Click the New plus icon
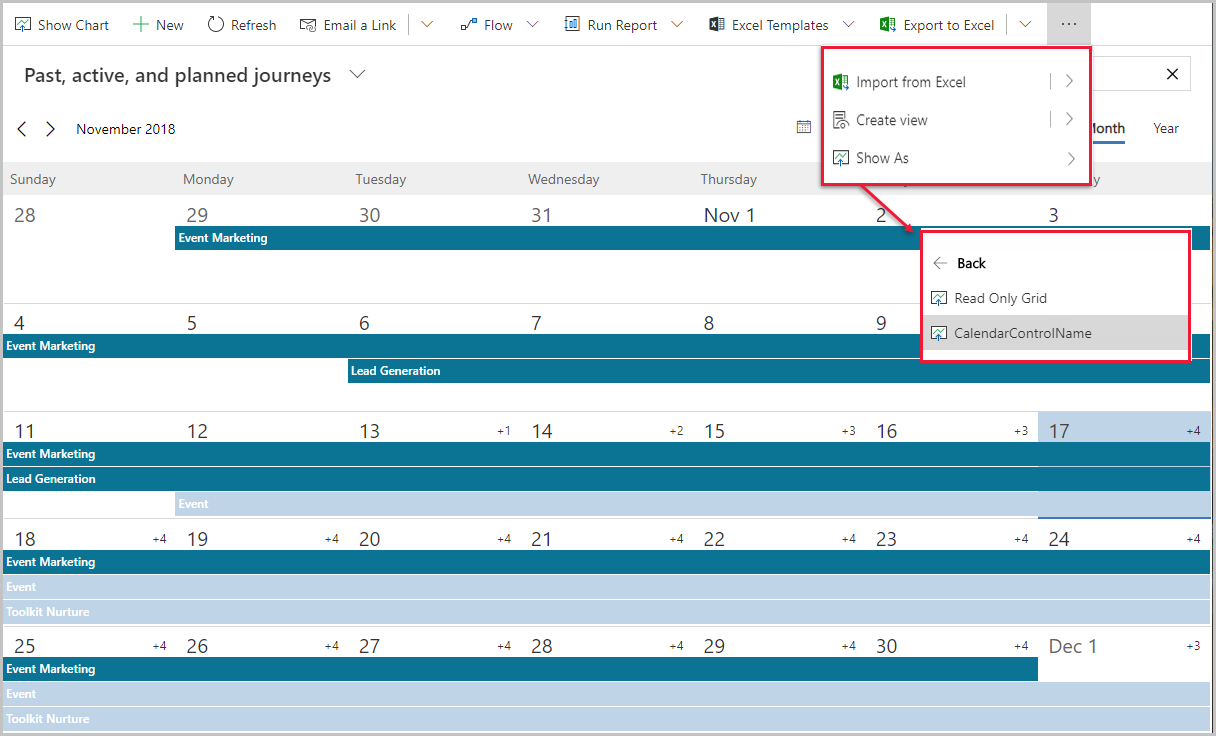Screen dimensions: 1216x736 coord(141,25)
